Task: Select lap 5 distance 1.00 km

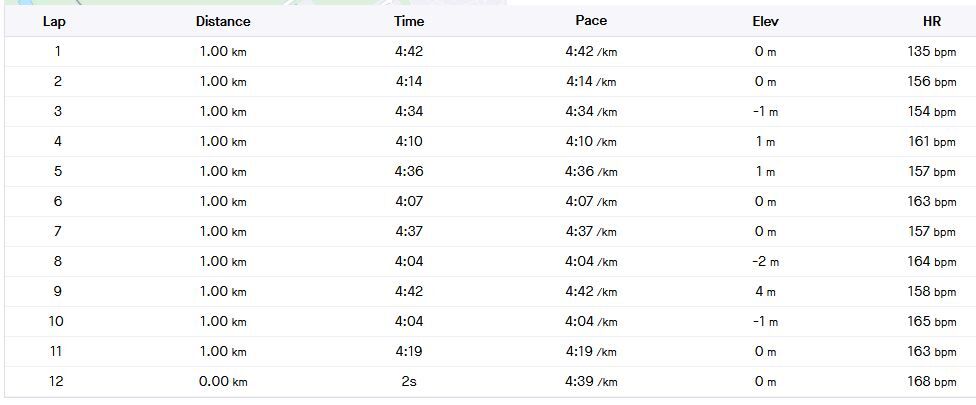Action: point(223,171)
